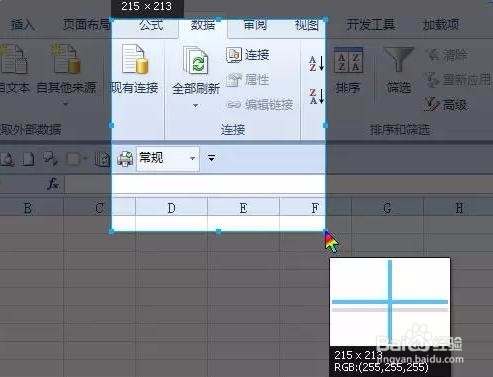Select column D header
493x377 pixels.
(171, 208)
